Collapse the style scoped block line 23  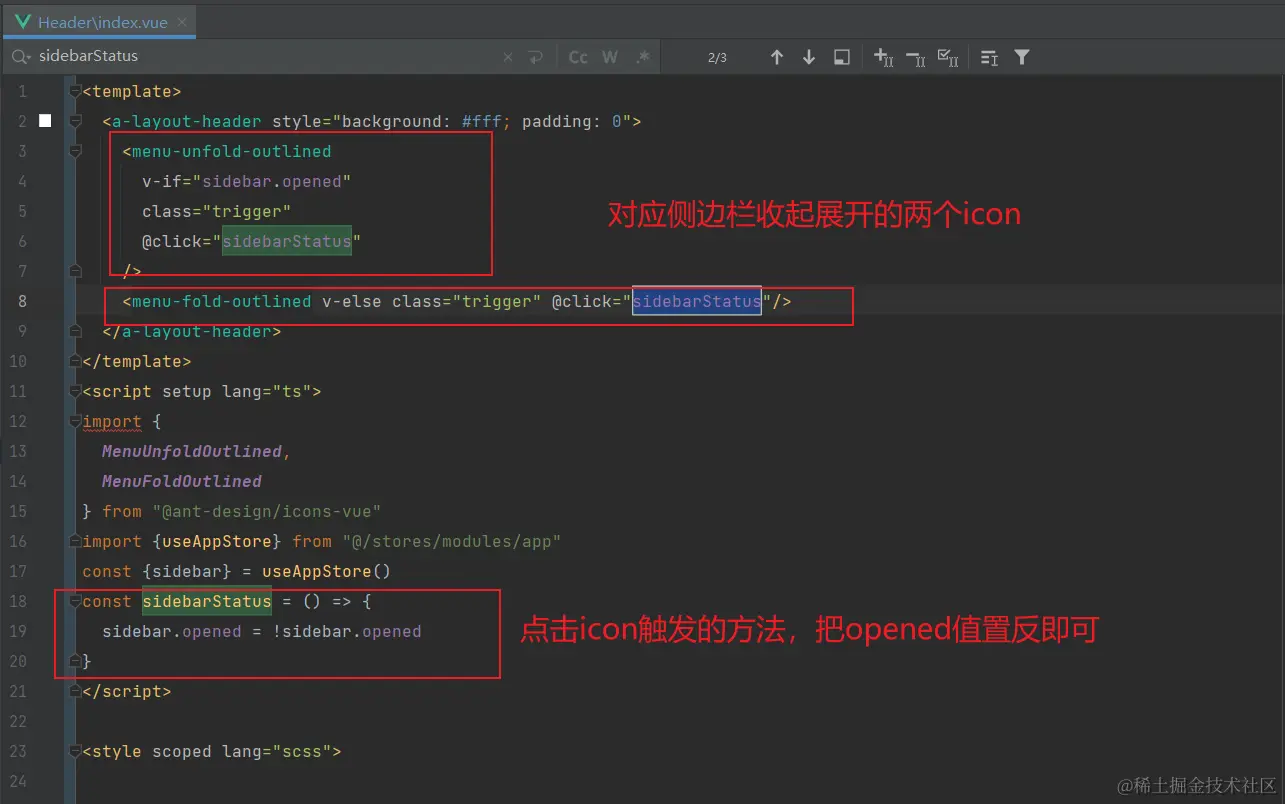pyautogui.click(x=74, y=751)
